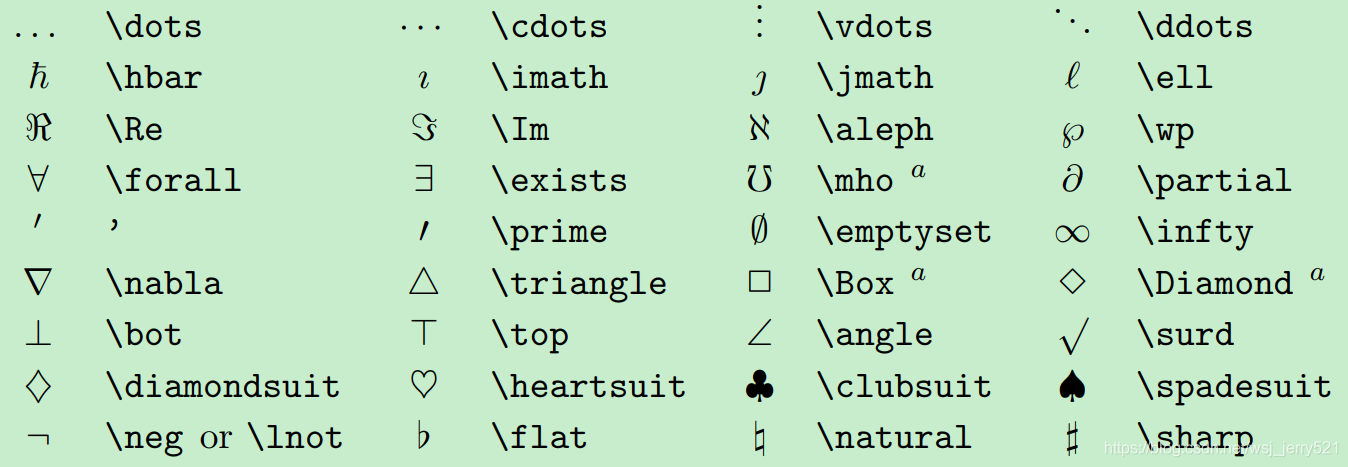Select the \lnot command text

(295, 437)
